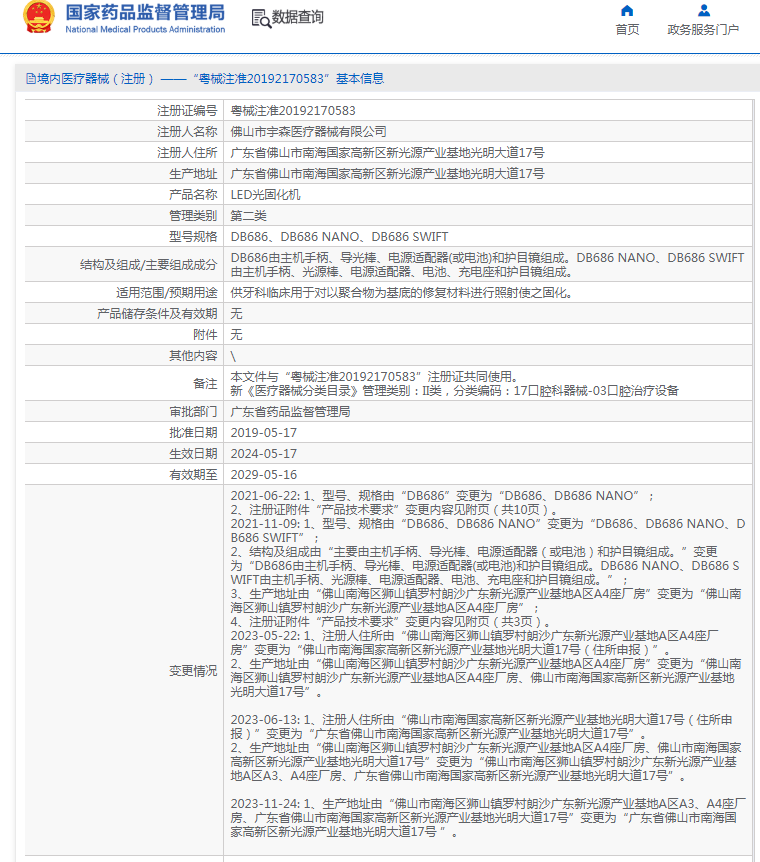Click approval department 广东省药品监督管理局
The image size is (760, 862).
pyautogui.click(x=290, y=412)
